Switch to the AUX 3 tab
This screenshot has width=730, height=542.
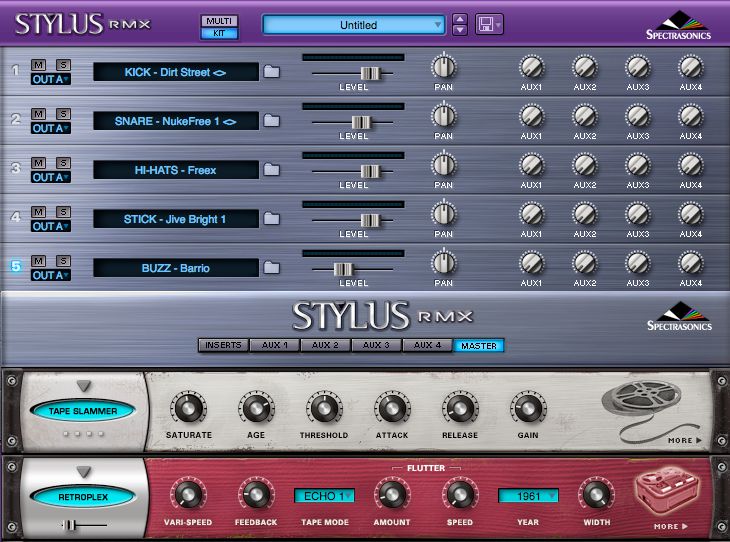tap(376, 345)
